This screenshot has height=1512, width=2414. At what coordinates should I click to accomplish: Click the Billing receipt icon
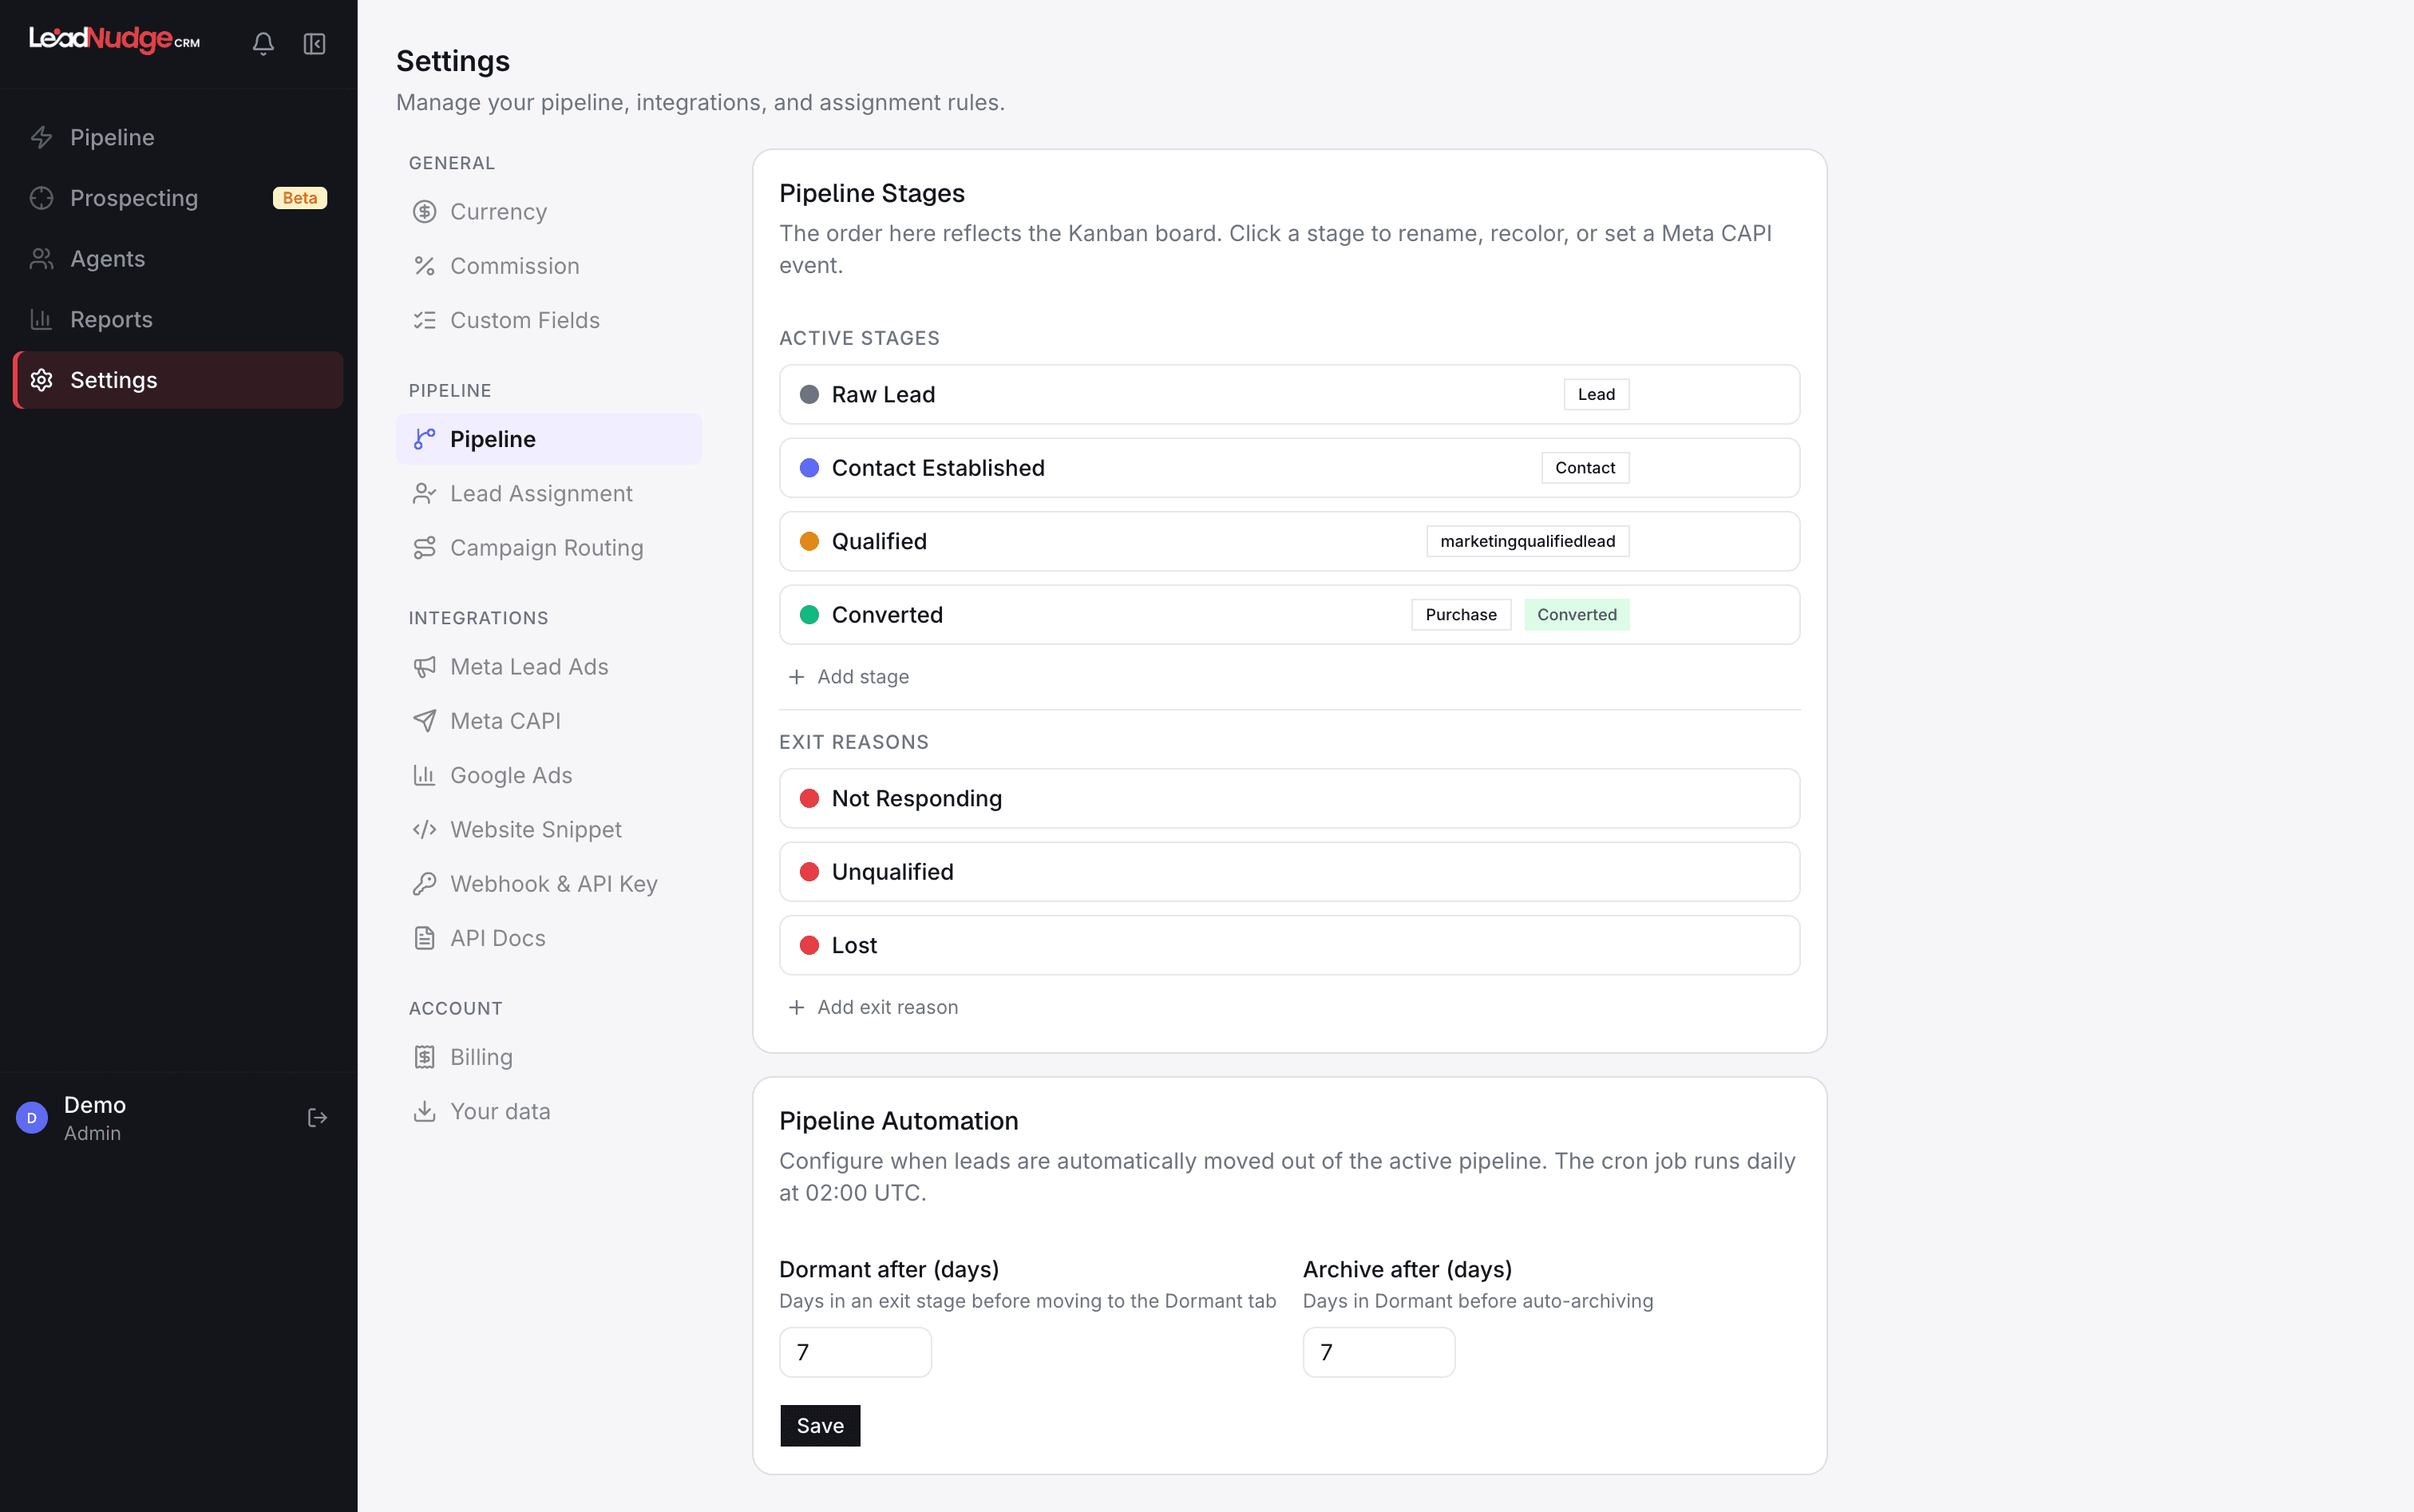[424, 1057]
